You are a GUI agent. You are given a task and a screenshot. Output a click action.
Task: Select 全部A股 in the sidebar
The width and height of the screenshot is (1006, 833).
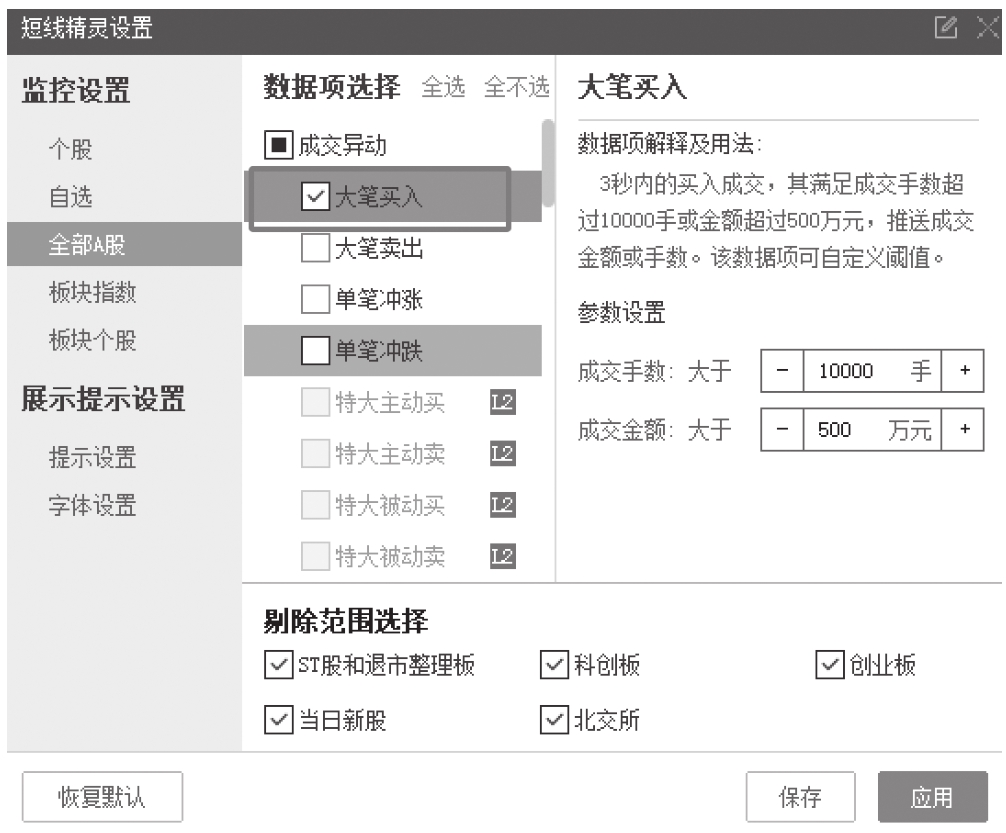124,245
